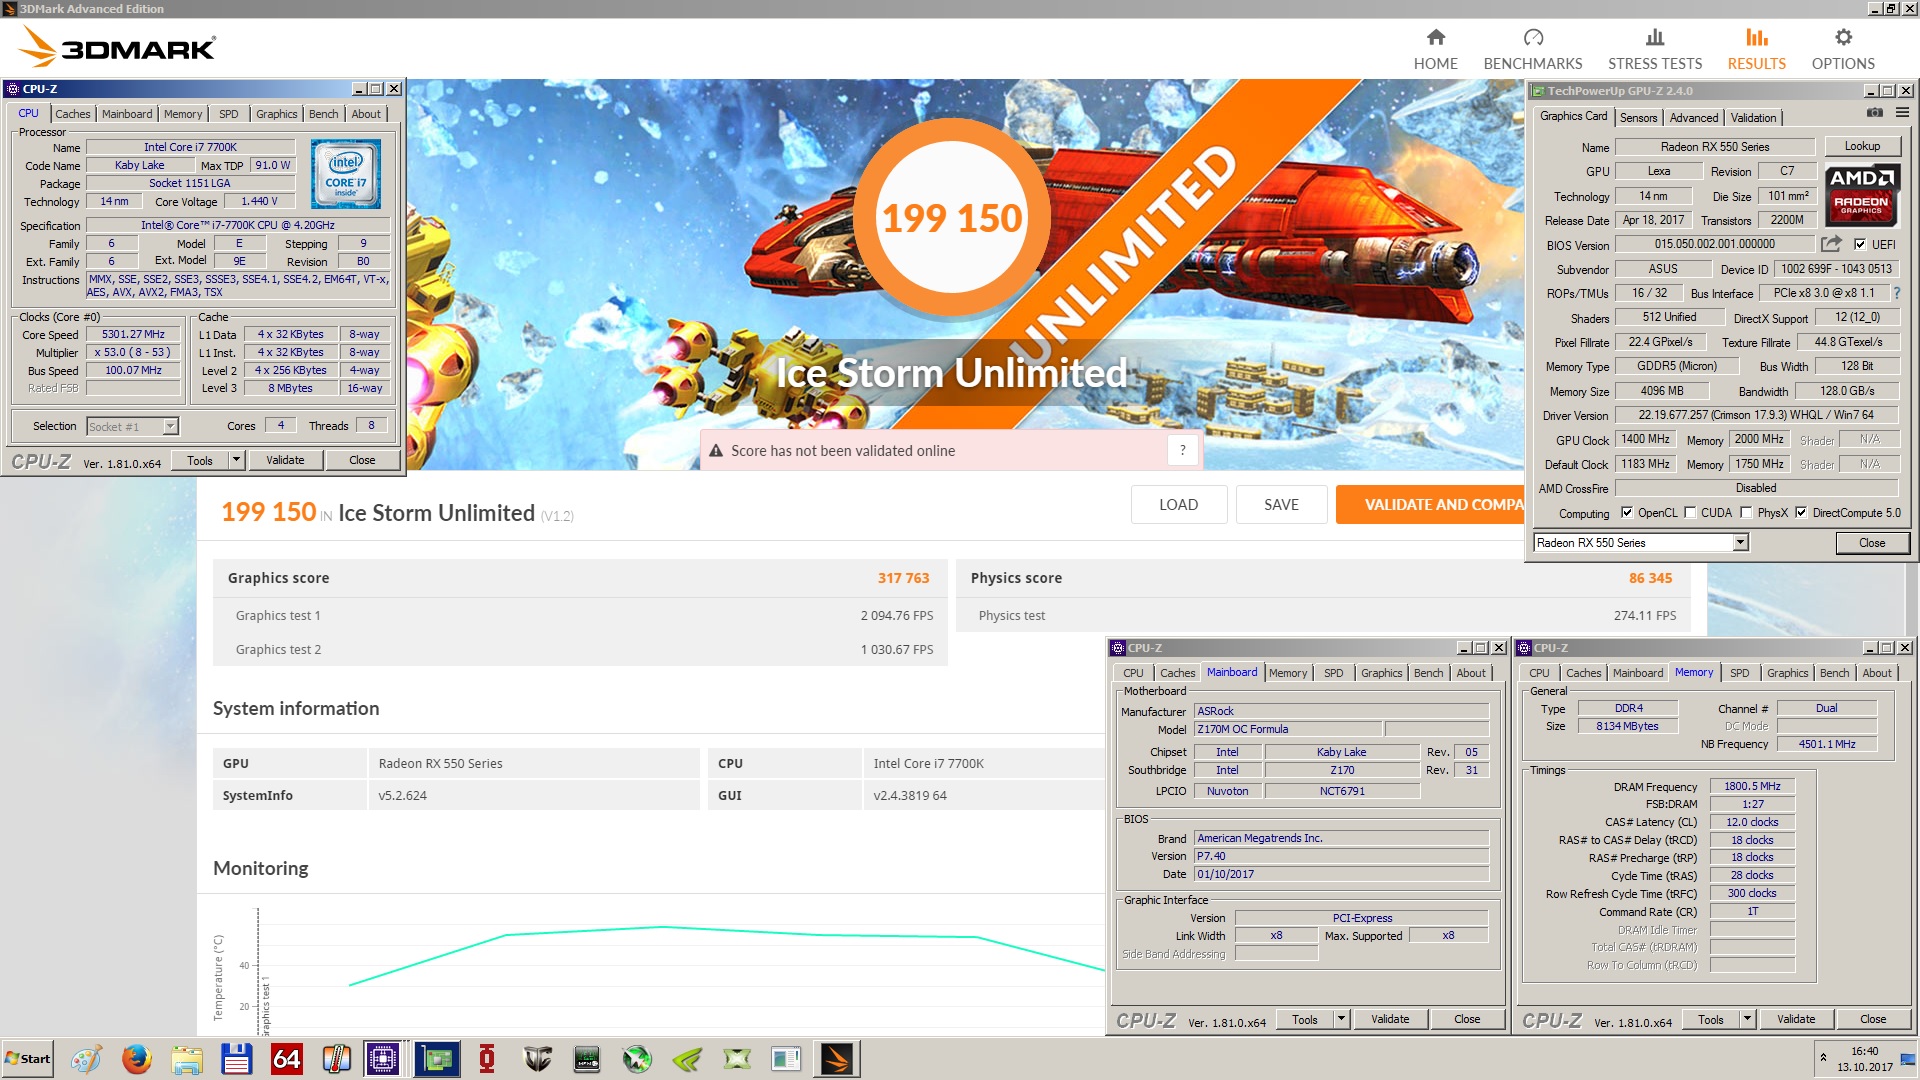Click the Intel Core i7 logo in CPU-Z
The image size is (1920, 1080).
[x=346, y=173]
